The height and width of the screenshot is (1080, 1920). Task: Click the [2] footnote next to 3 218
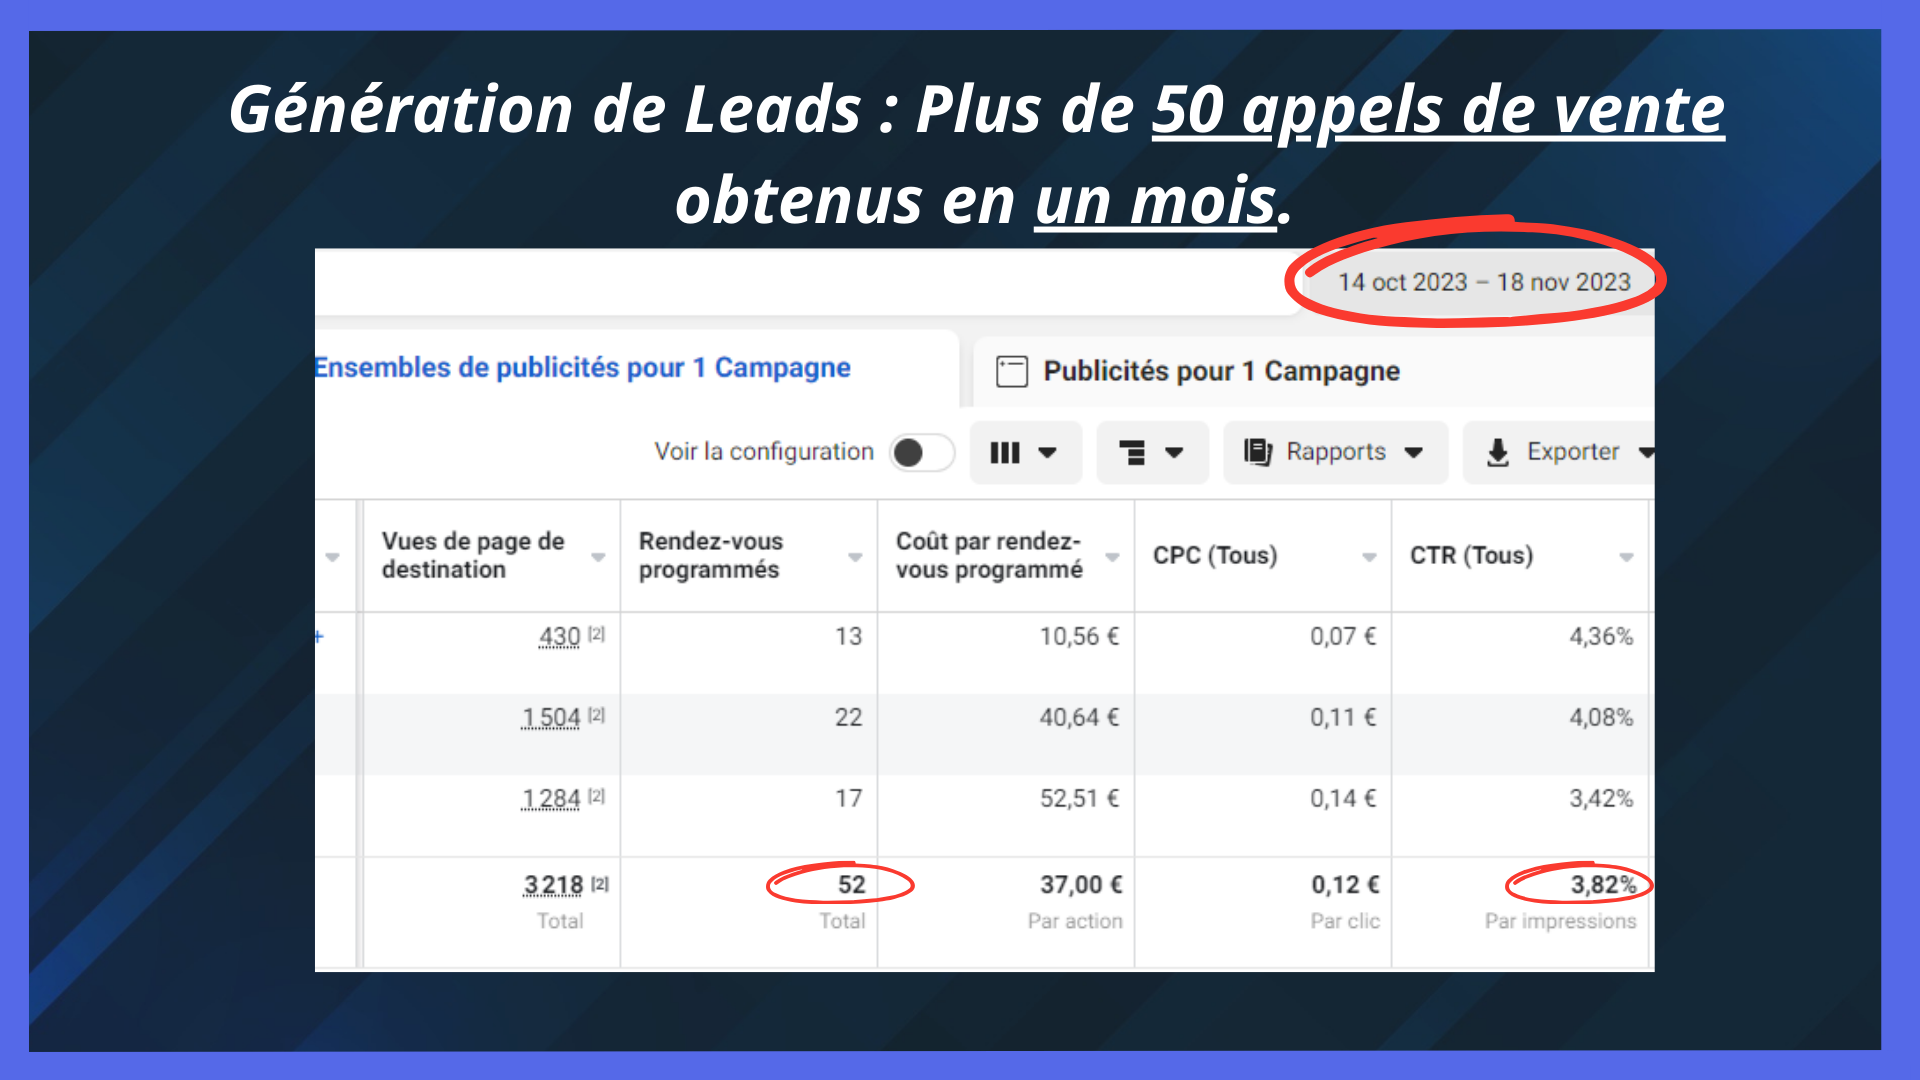[x=600, y=883]
